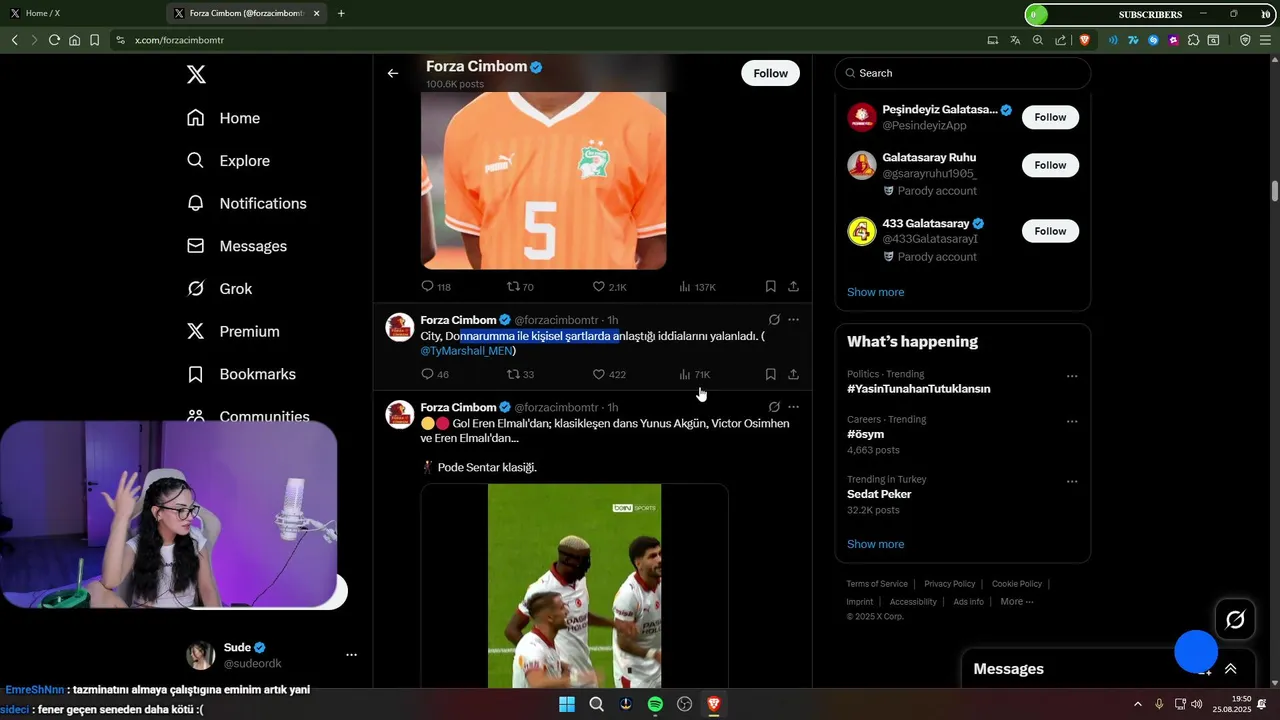Share the Donnarumma post
This screenshot has height=720, width=1280.
(793, 374)
